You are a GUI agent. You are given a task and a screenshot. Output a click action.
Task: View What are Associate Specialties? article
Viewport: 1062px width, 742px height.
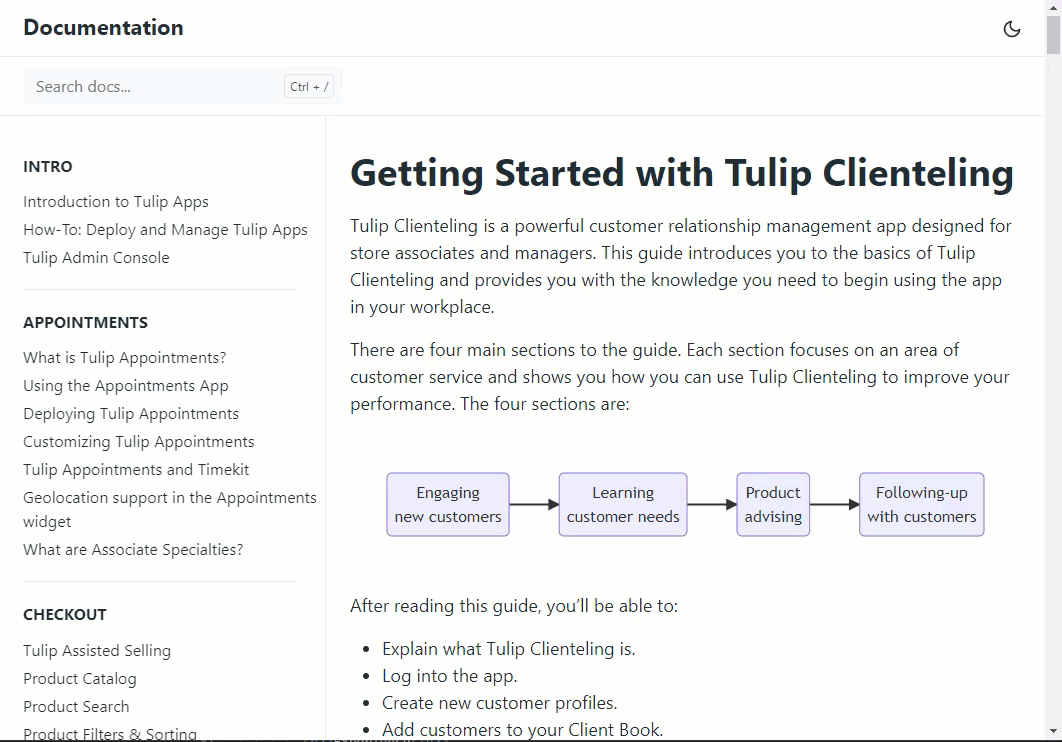click(133, 550)
